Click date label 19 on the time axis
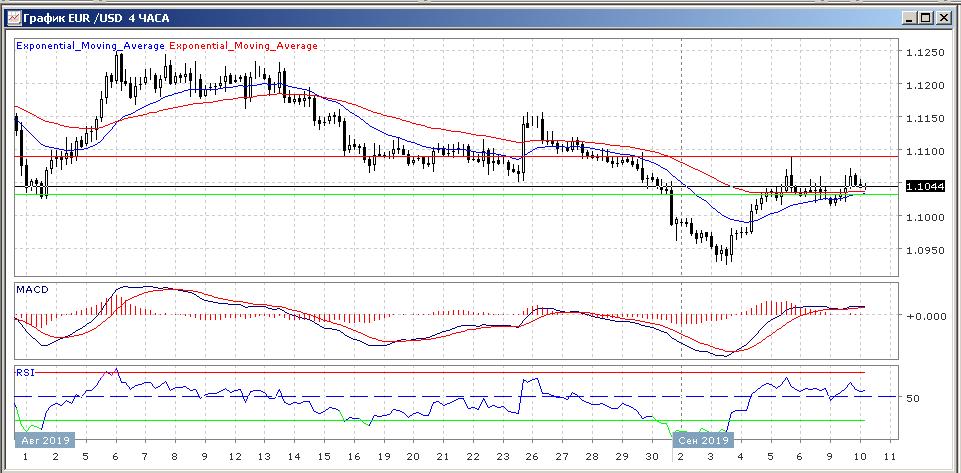 tap(384, 457)
